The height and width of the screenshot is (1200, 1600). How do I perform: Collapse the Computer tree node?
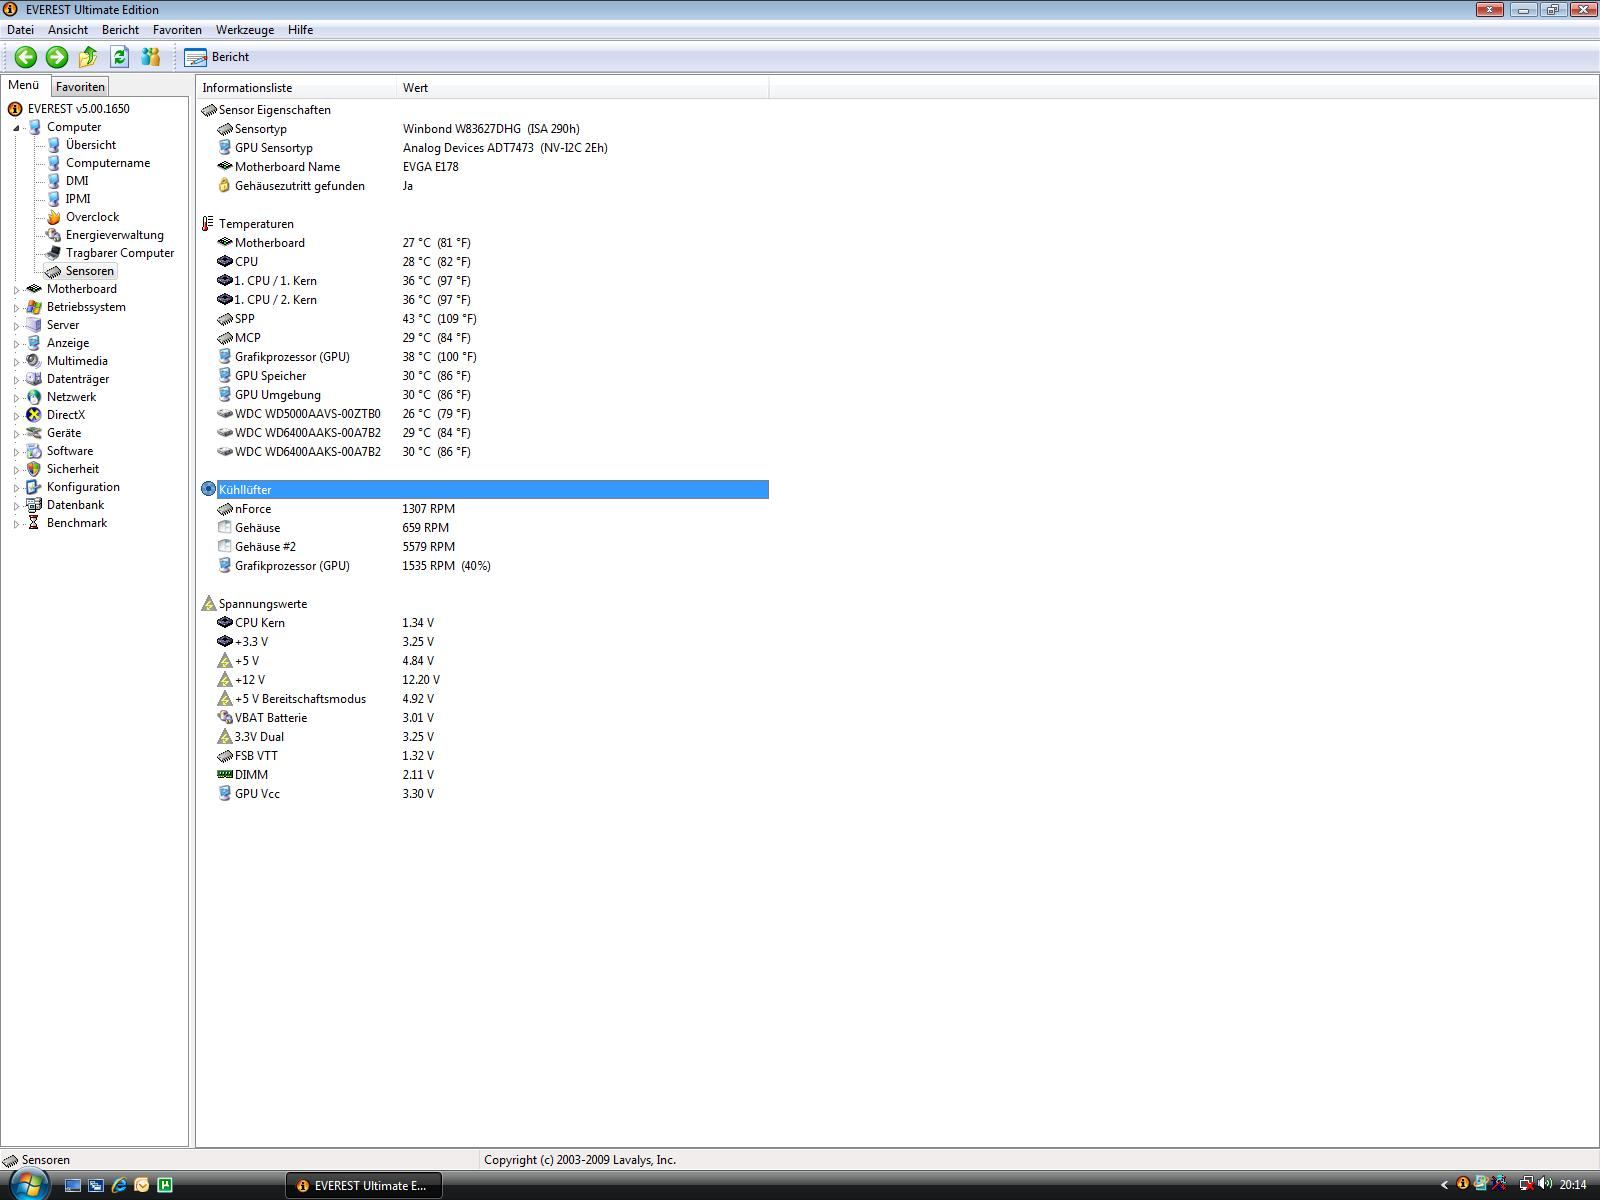coord(17,128)
